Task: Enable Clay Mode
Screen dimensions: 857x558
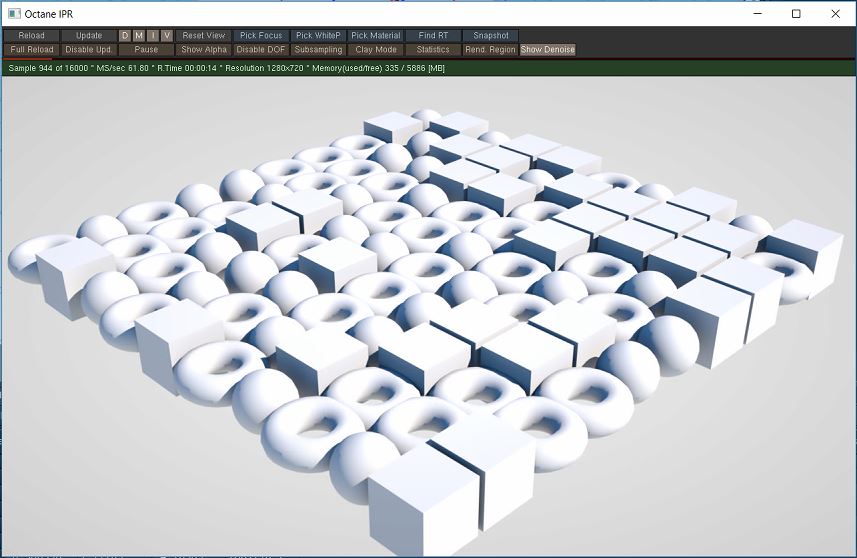Action: click(x=376, y=50)
